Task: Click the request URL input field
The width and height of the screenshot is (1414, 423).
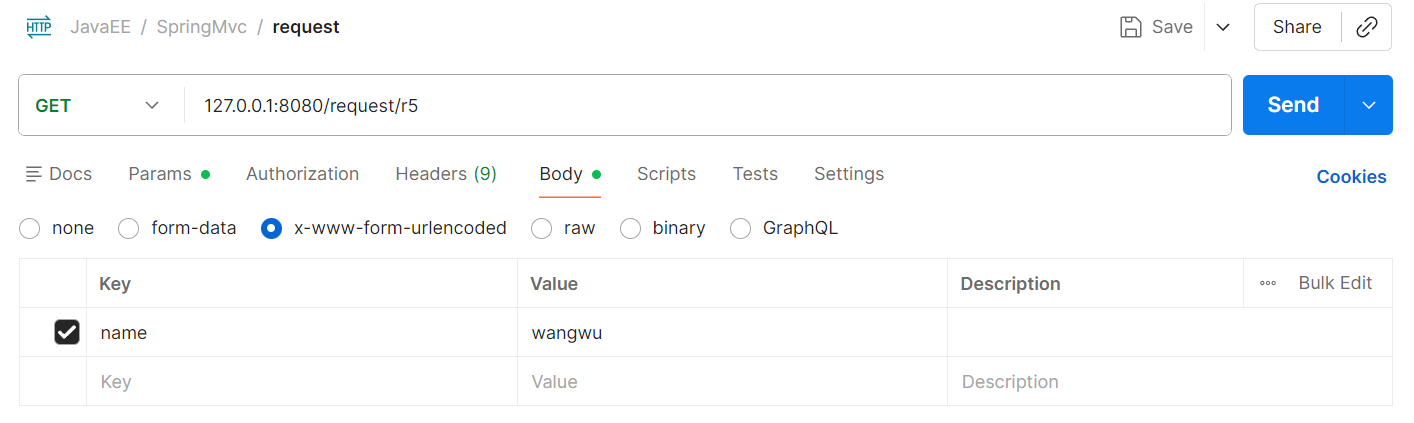Action: pos(700,105)
